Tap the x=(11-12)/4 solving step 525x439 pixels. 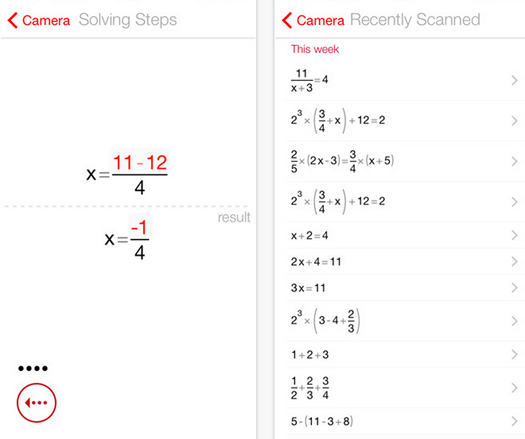point(127,173)
